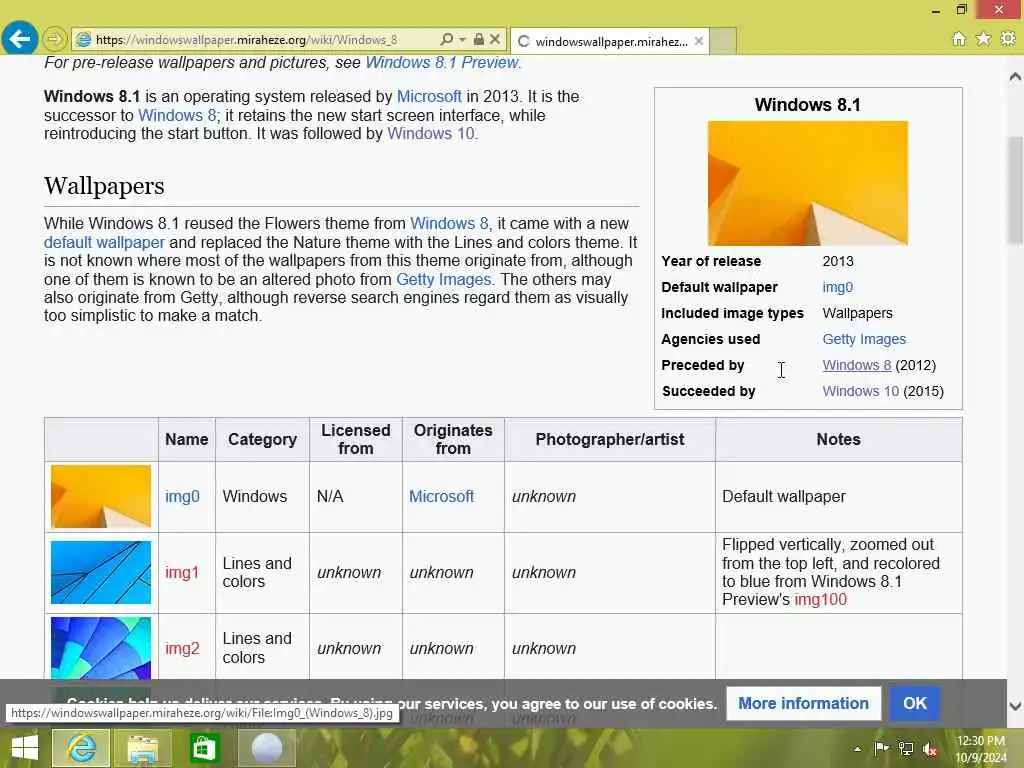Expand the address bar dropdown arrow
1024x768 pixels.
click(x=462, y=40)
